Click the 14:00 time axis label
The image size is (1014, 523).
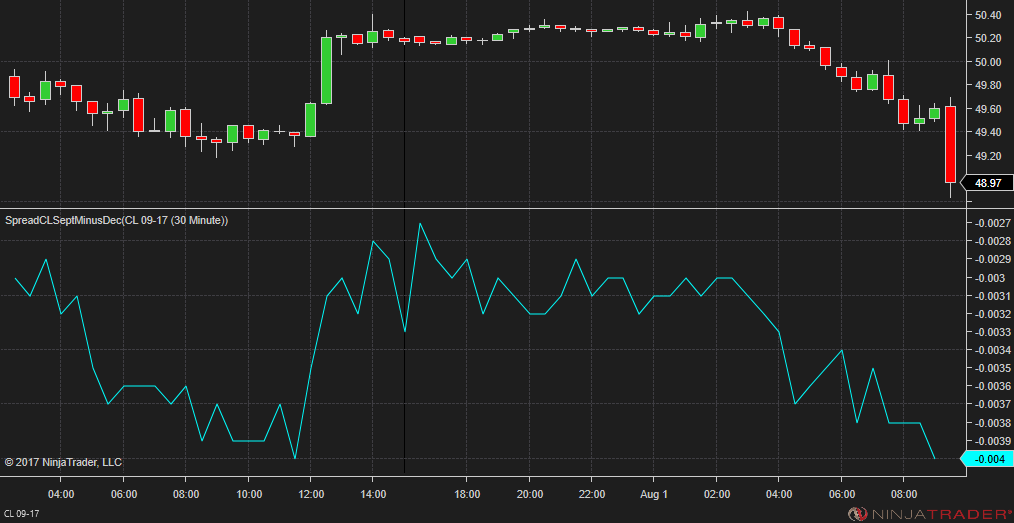tap(373, 494)
